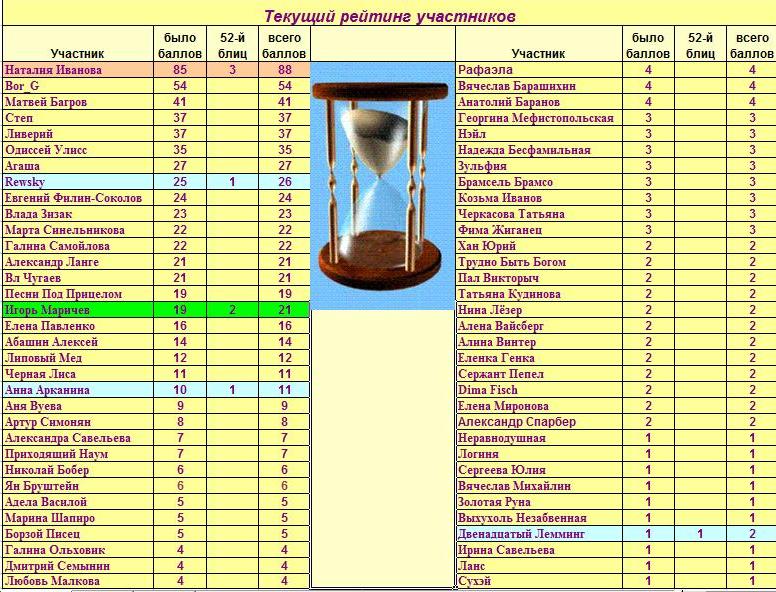Select 'Галина Ольховик' name
The image size is (776, 592).
pyautogui.click(x=78, y=550)
